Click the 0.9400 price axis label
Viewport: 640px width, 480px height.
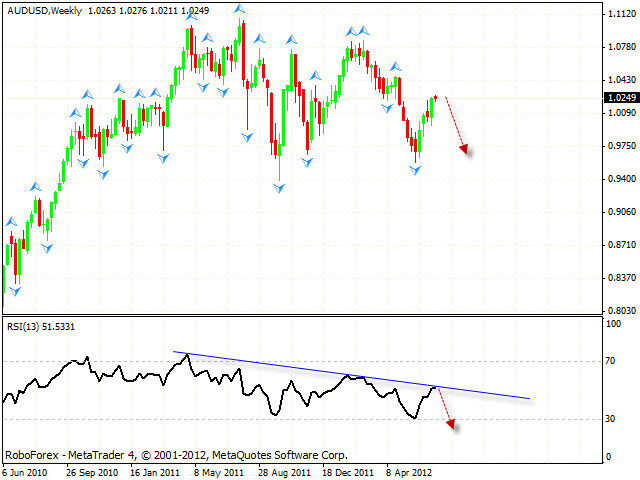click(620, 179)
